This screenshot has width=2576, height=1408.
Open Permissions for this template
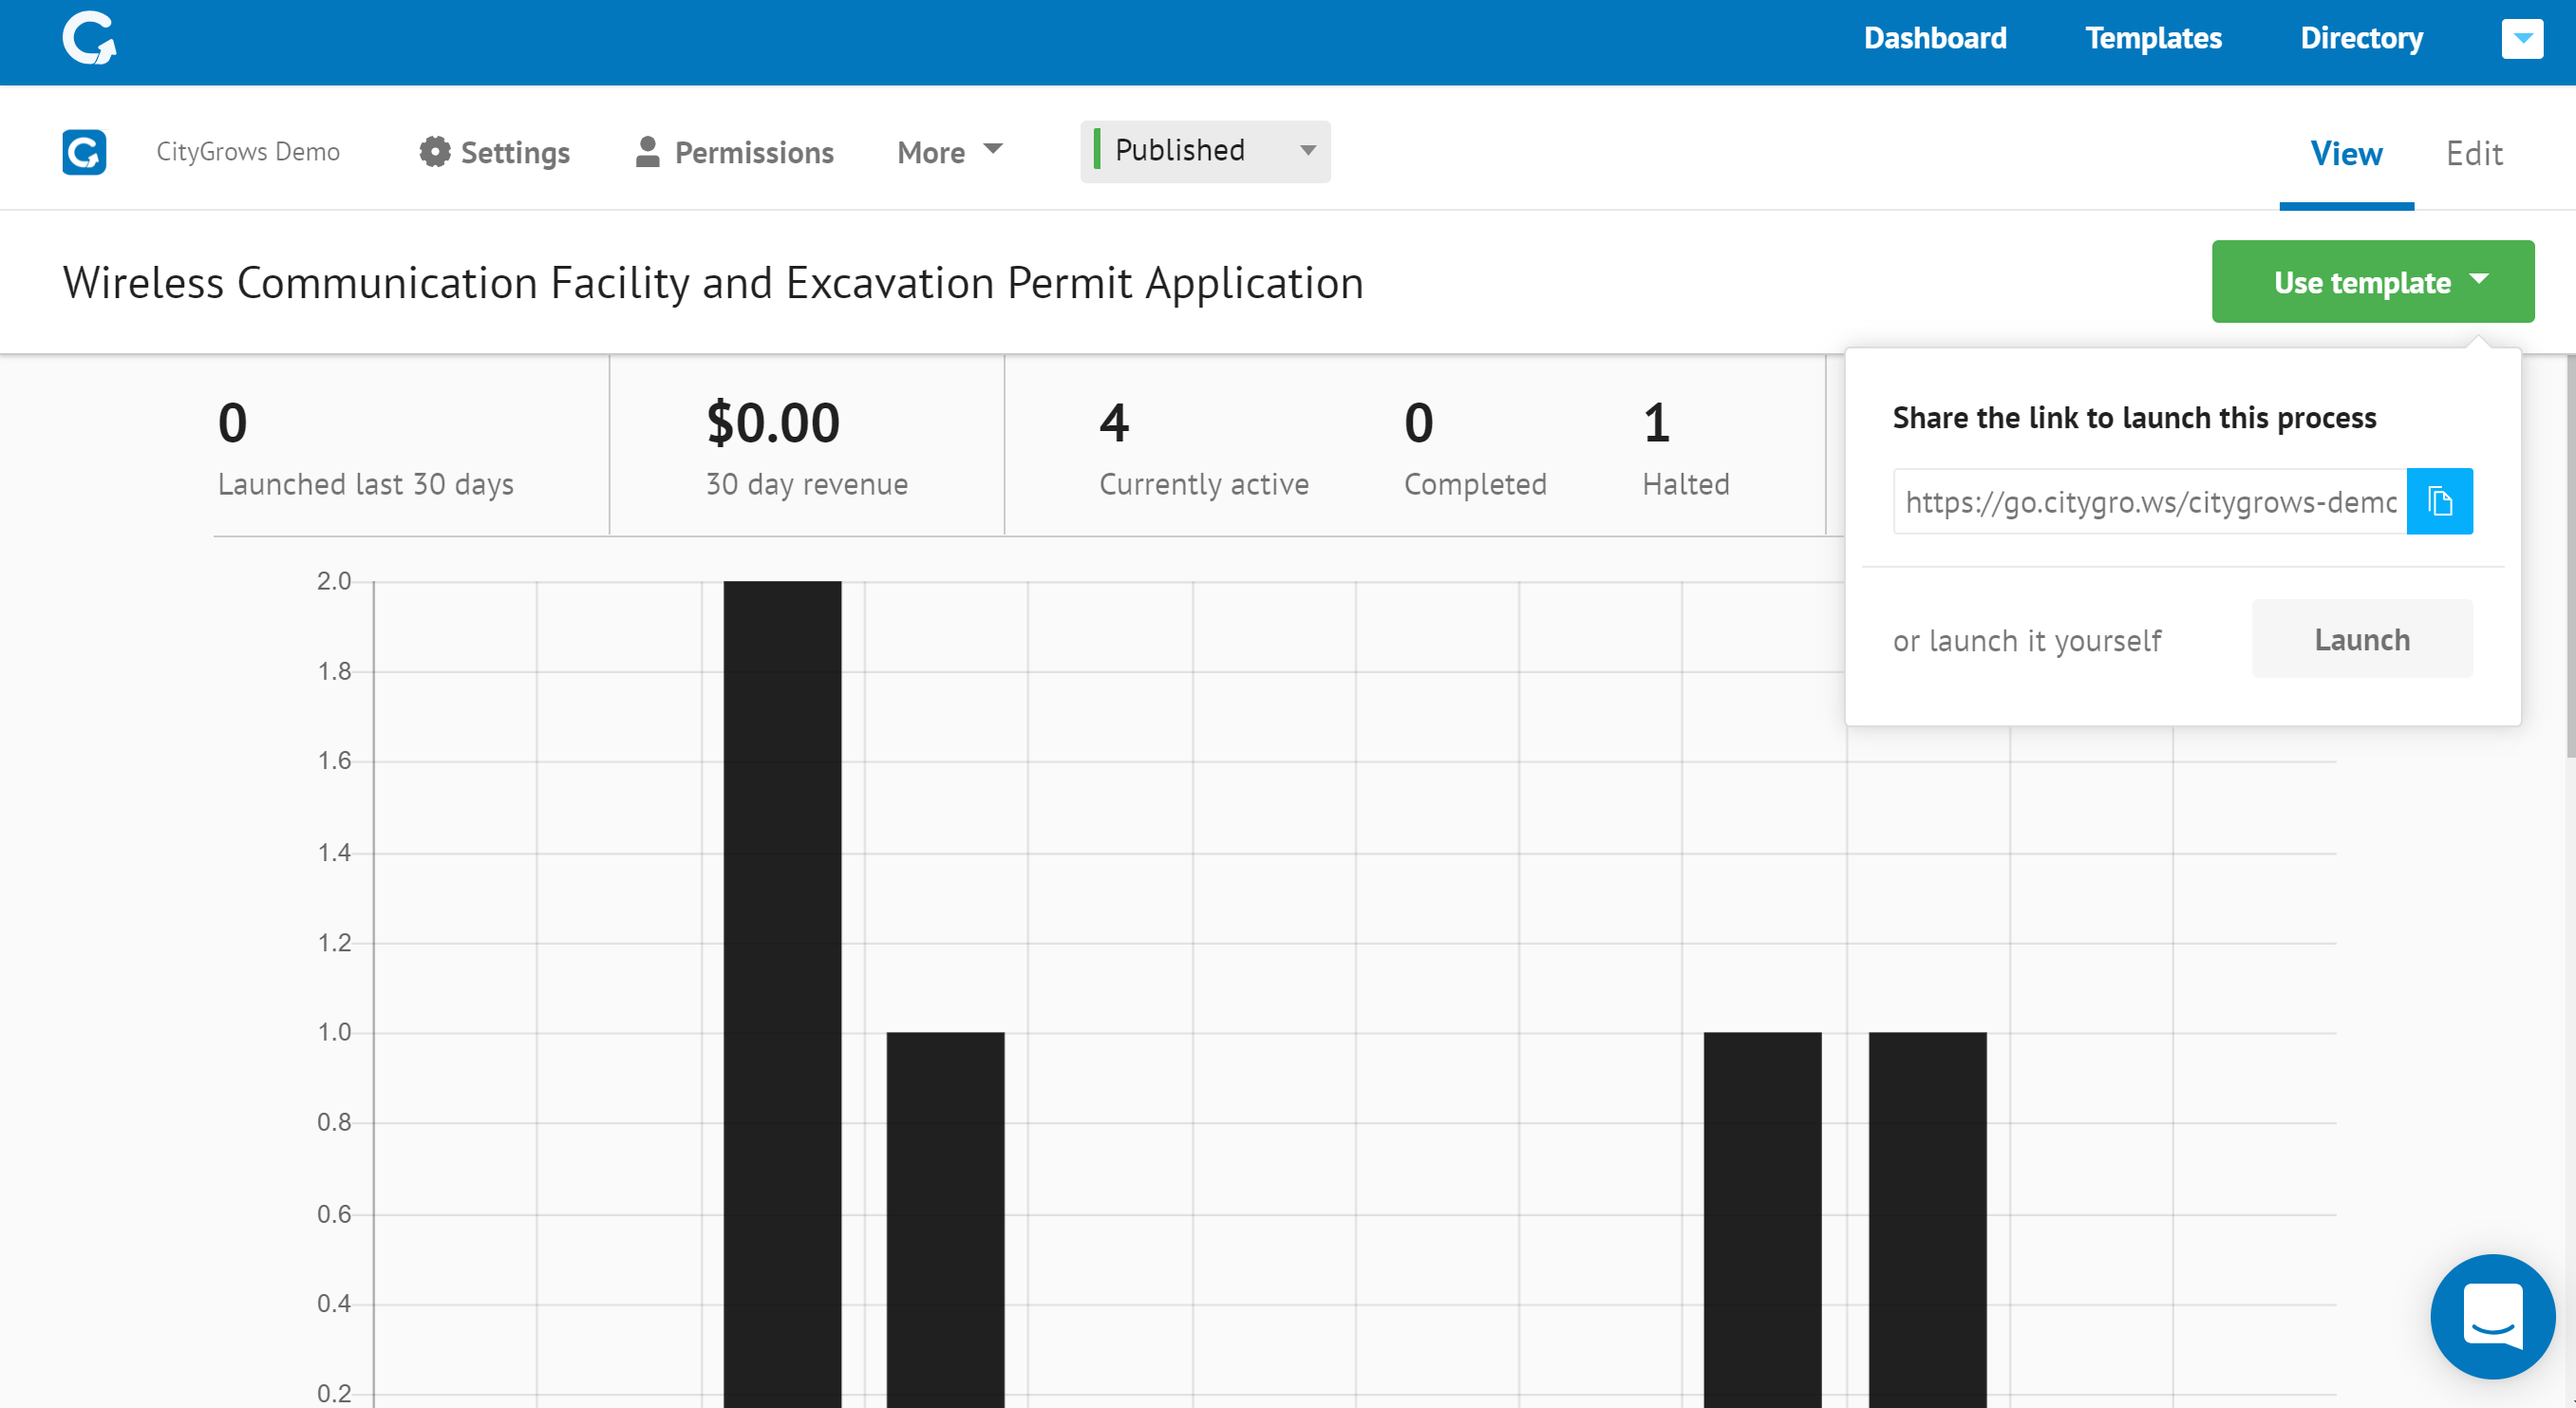point(734,152)
